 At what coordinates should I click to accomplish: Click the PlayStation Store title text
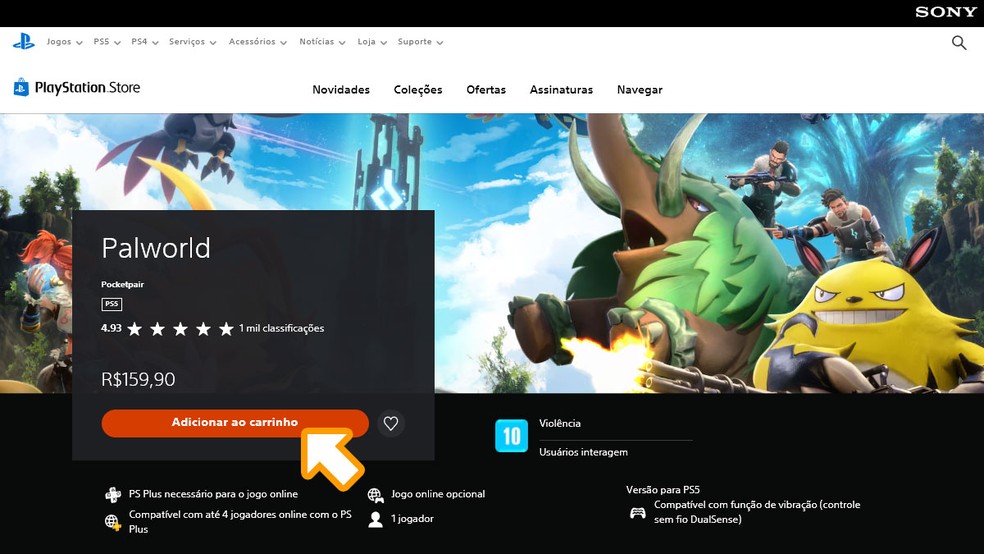[87, 88]
